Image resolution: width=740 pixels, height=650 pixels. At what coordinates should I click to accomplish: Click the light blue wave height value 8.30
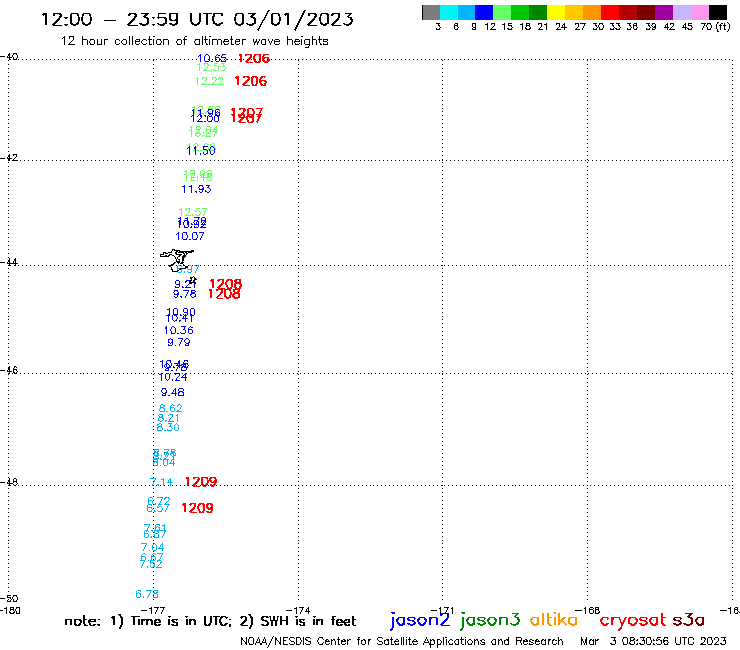[x=168, y=428]
